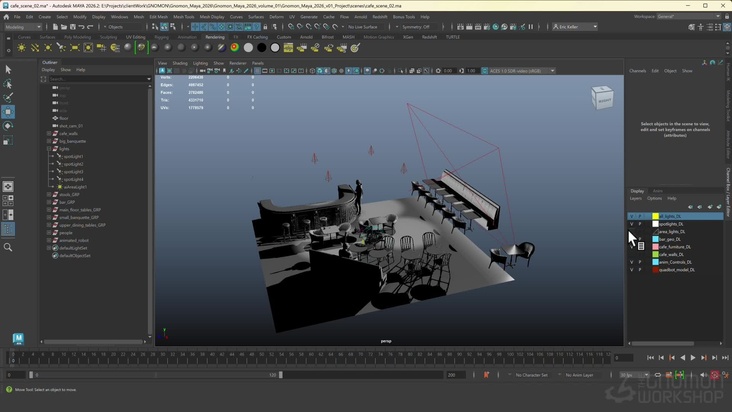The height and width of the screenshot is (412, 732).
Task: Open the ACES 1.0 SDR-video view transform dropdown
Action: [522, 71]
